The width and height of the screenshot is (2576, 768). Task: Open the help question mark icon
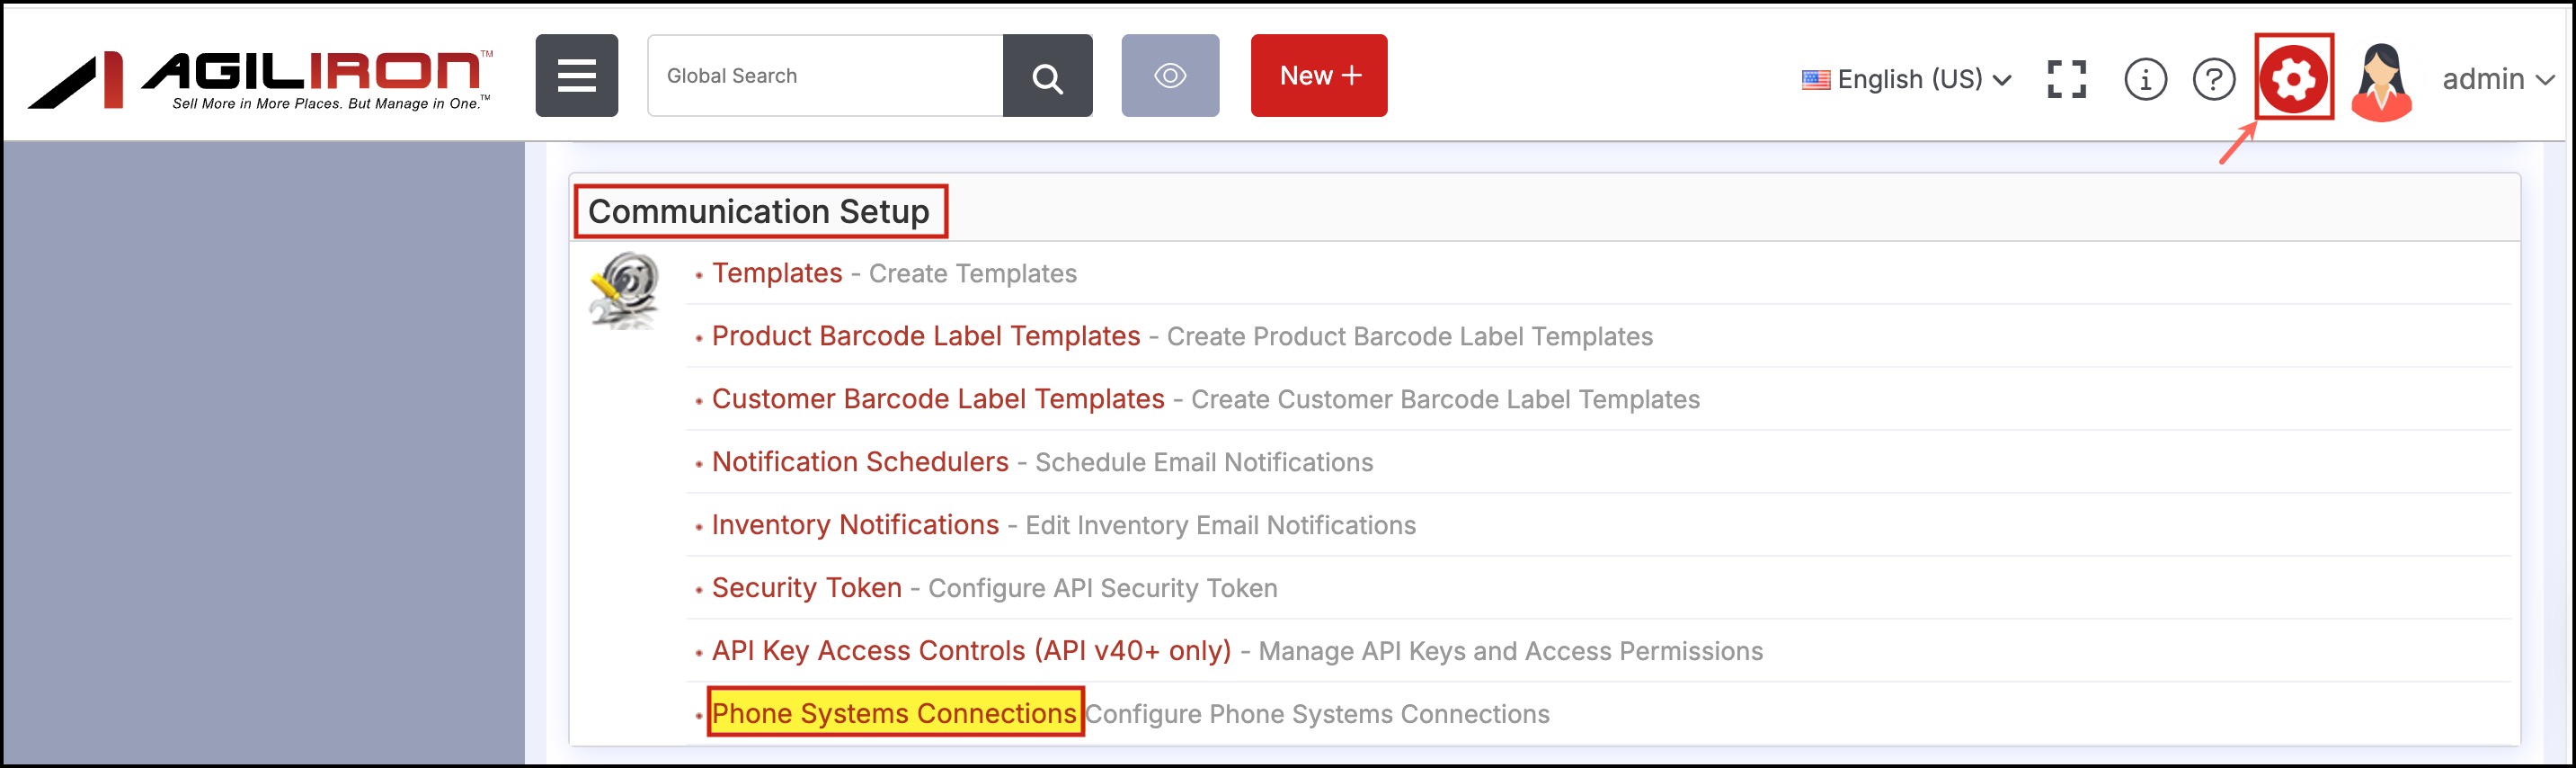tap(2214, 79)
